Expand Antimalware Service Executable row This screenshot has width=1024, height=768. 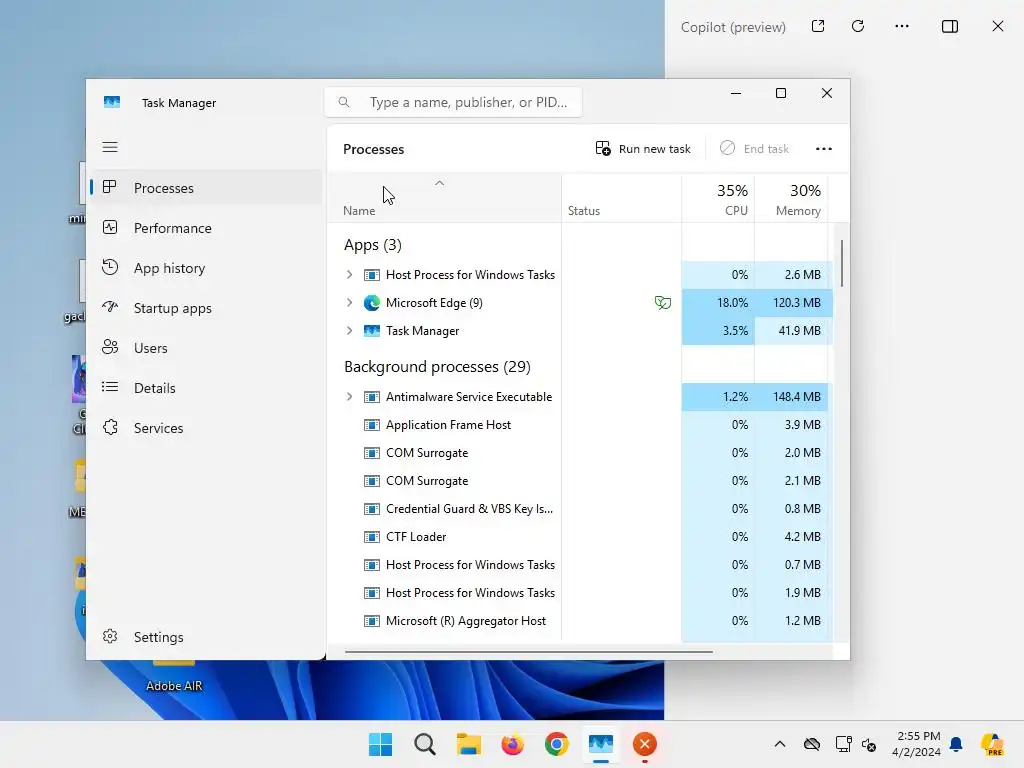point(349,396)
